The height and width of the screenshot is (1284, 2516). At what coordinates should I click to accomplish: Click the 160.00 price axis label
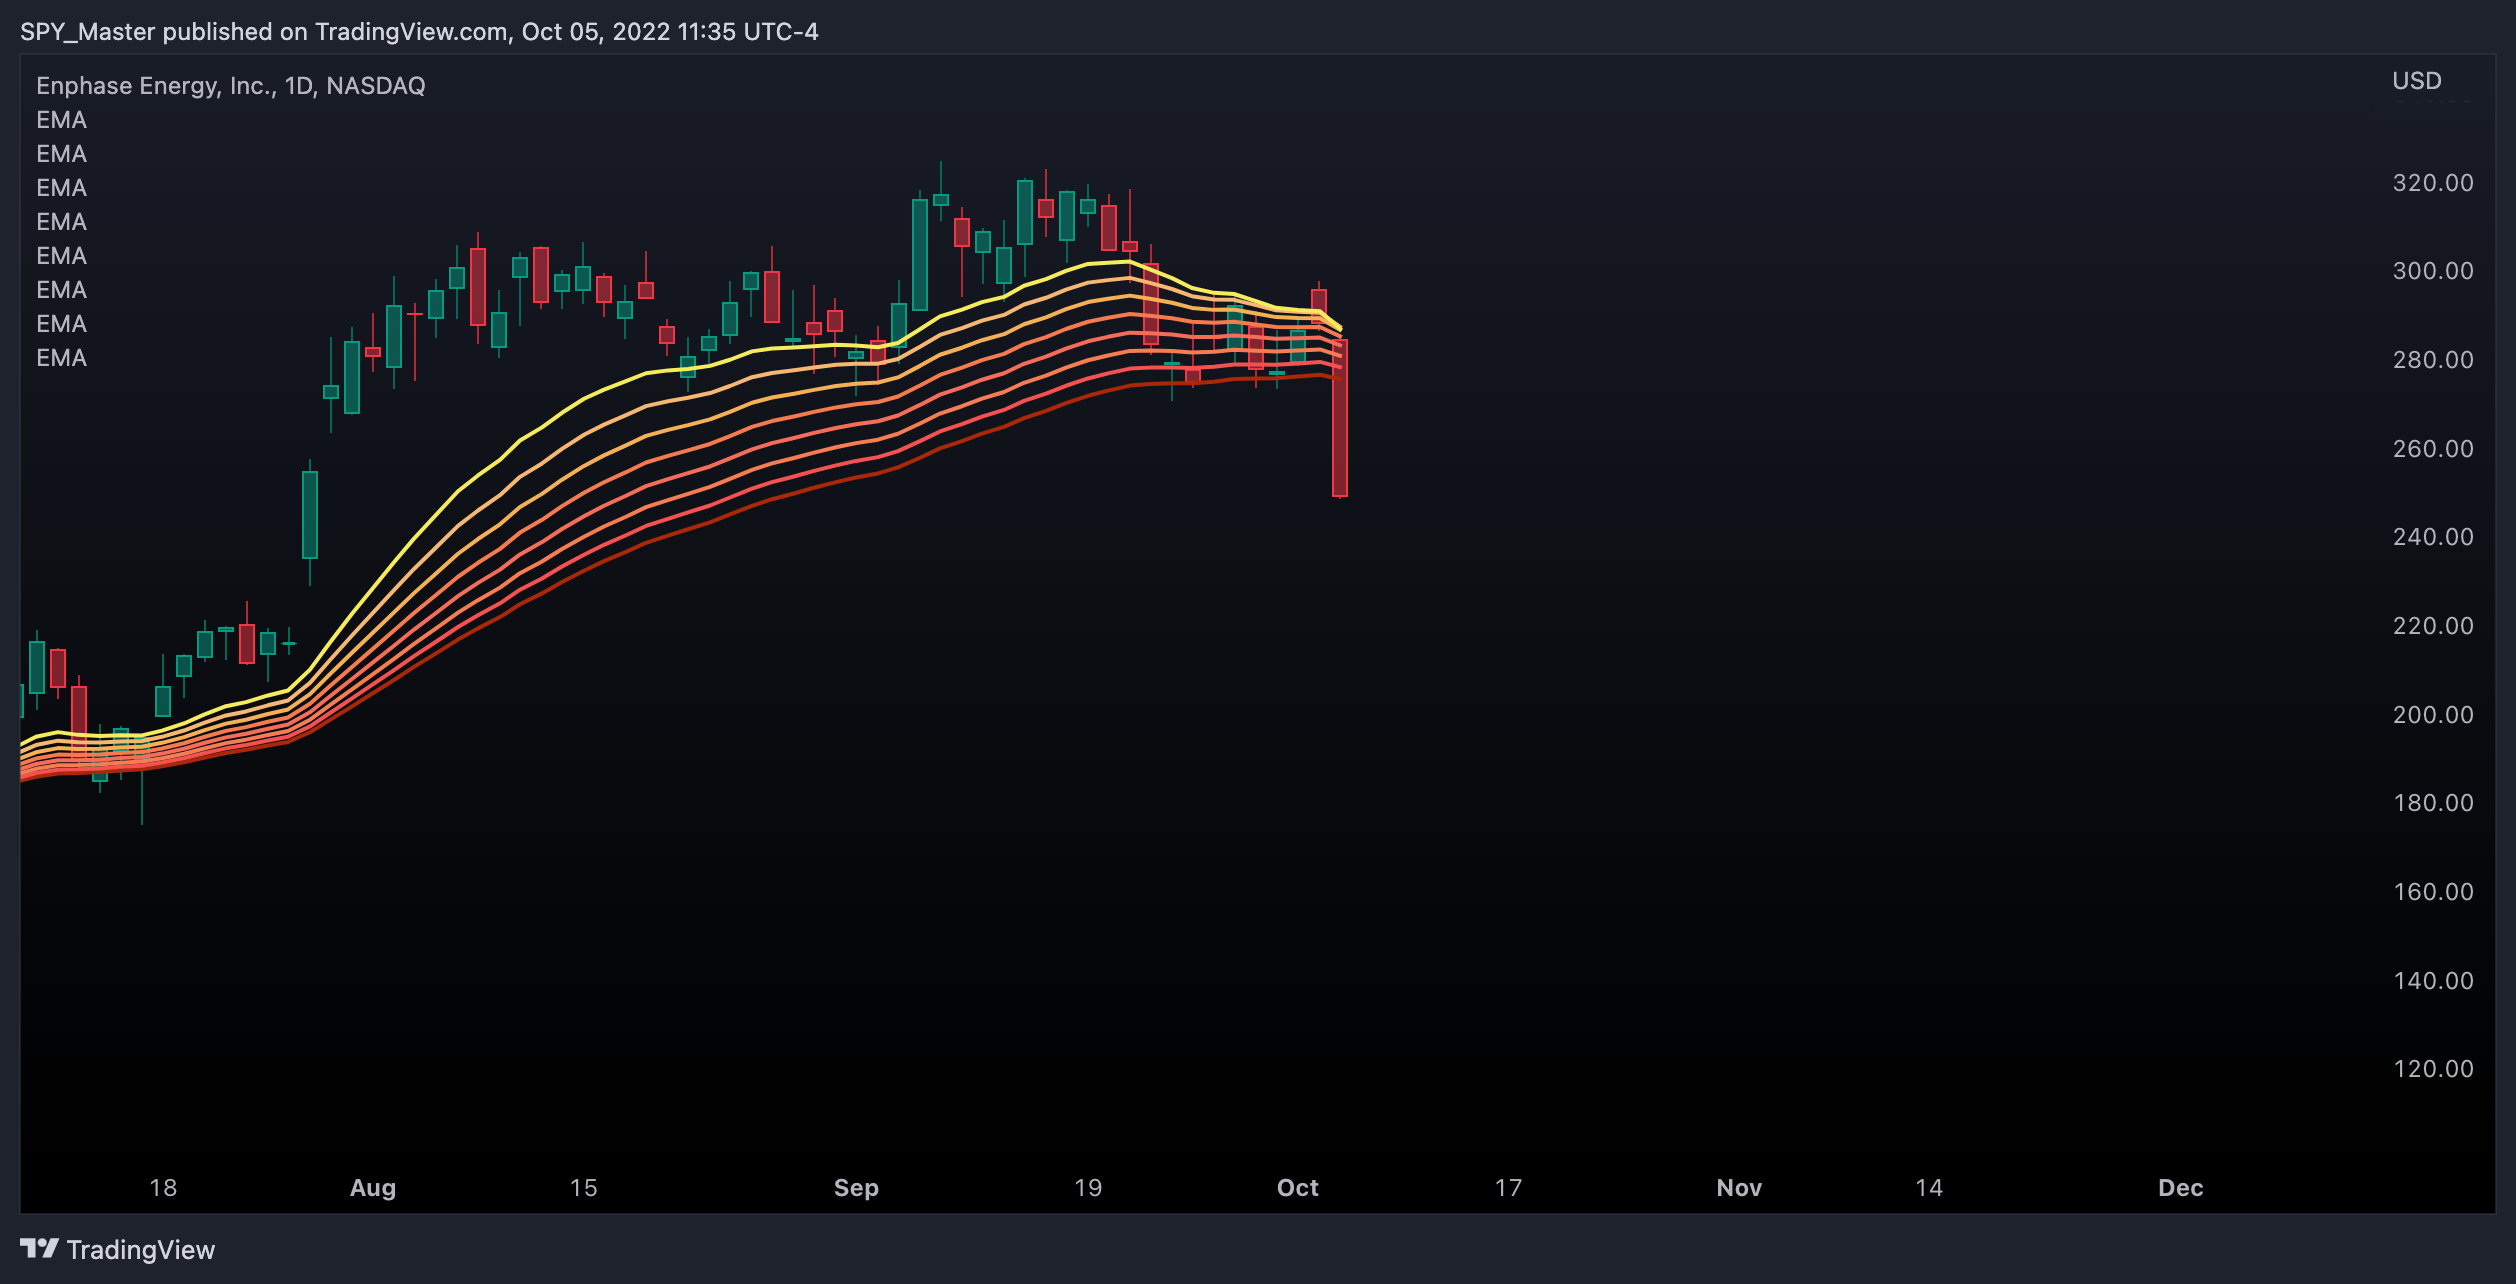coord(2433,892)
